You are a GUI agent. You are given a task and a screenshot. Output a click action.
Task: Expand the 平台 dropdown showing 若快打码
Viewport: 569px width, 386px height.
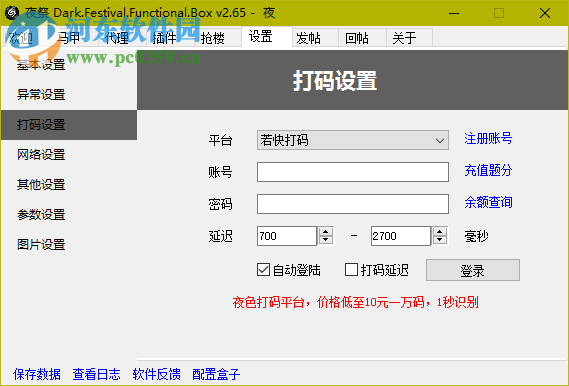[x=353, y=140]
